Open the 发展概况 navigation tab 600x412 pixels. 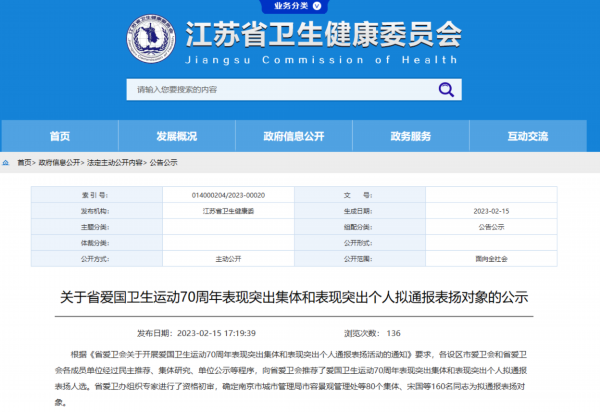[177, 136]
